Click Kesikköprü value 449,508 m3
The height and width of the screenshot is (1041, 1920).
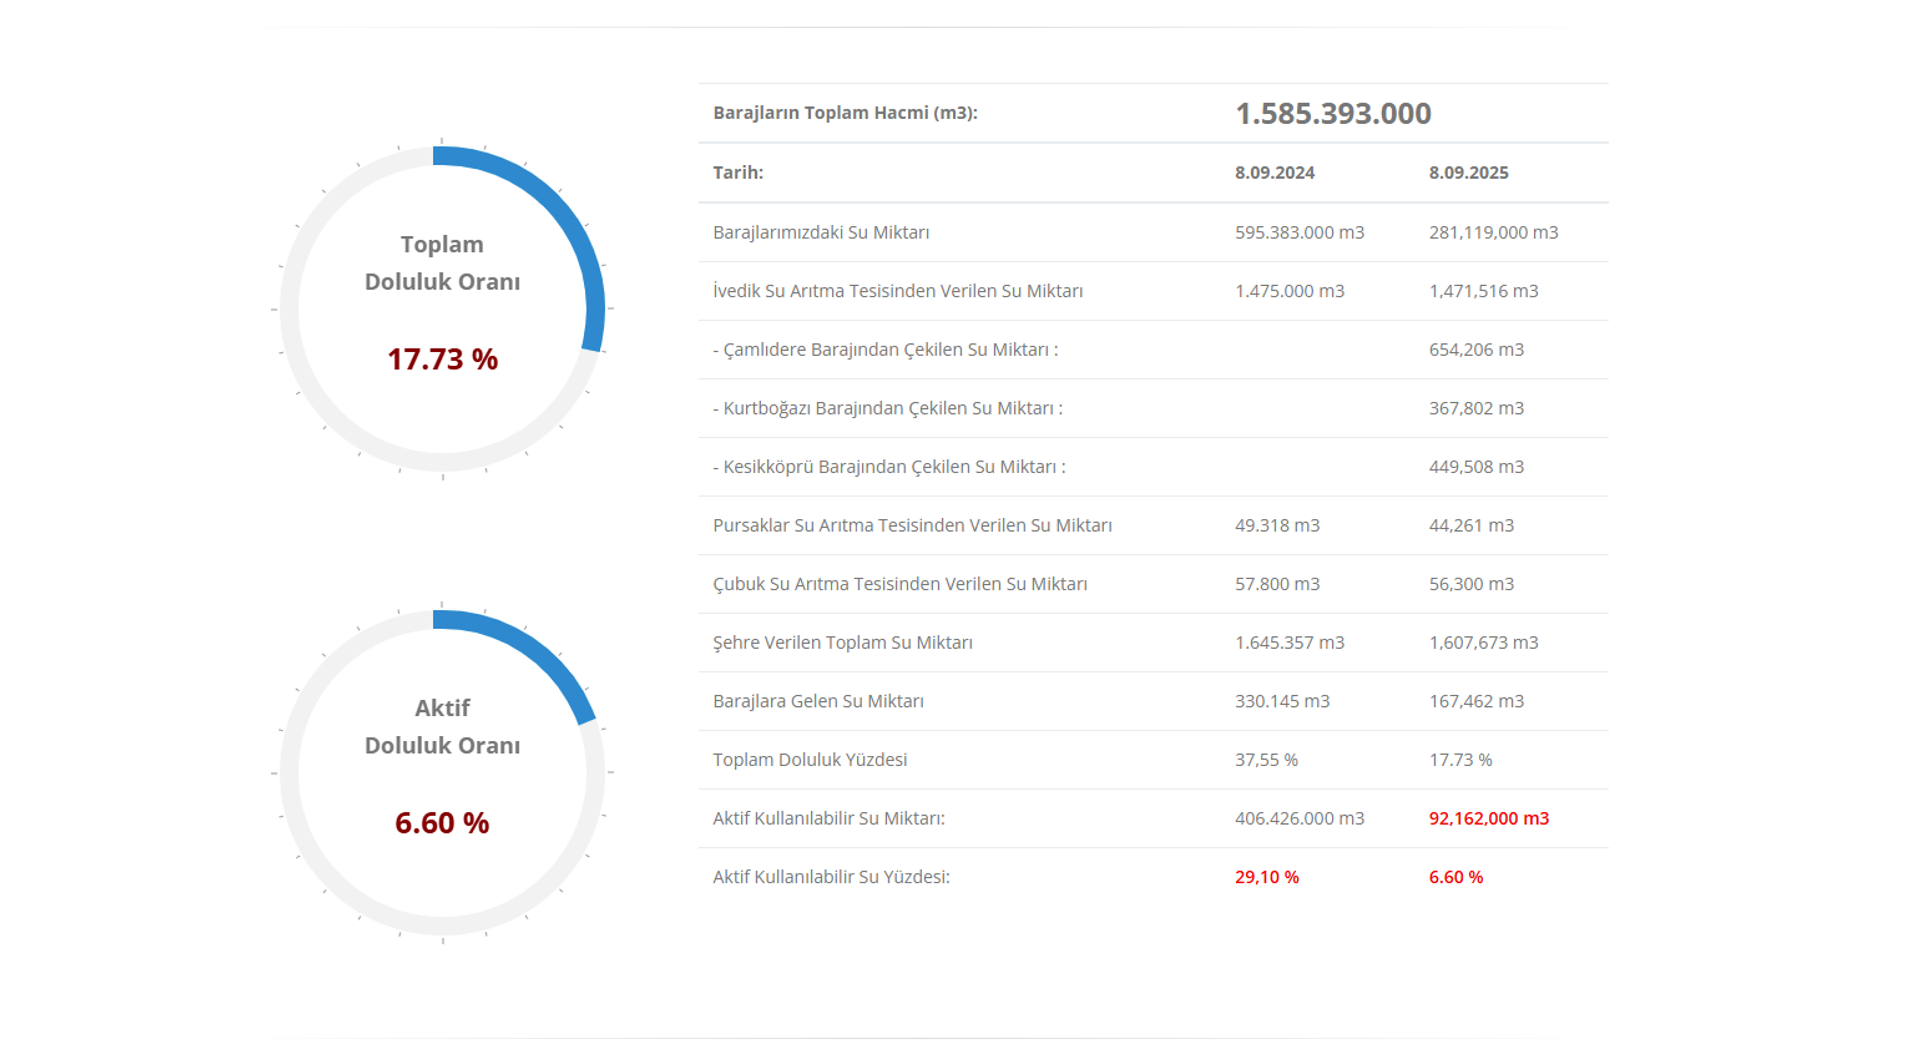[1476, 467]
